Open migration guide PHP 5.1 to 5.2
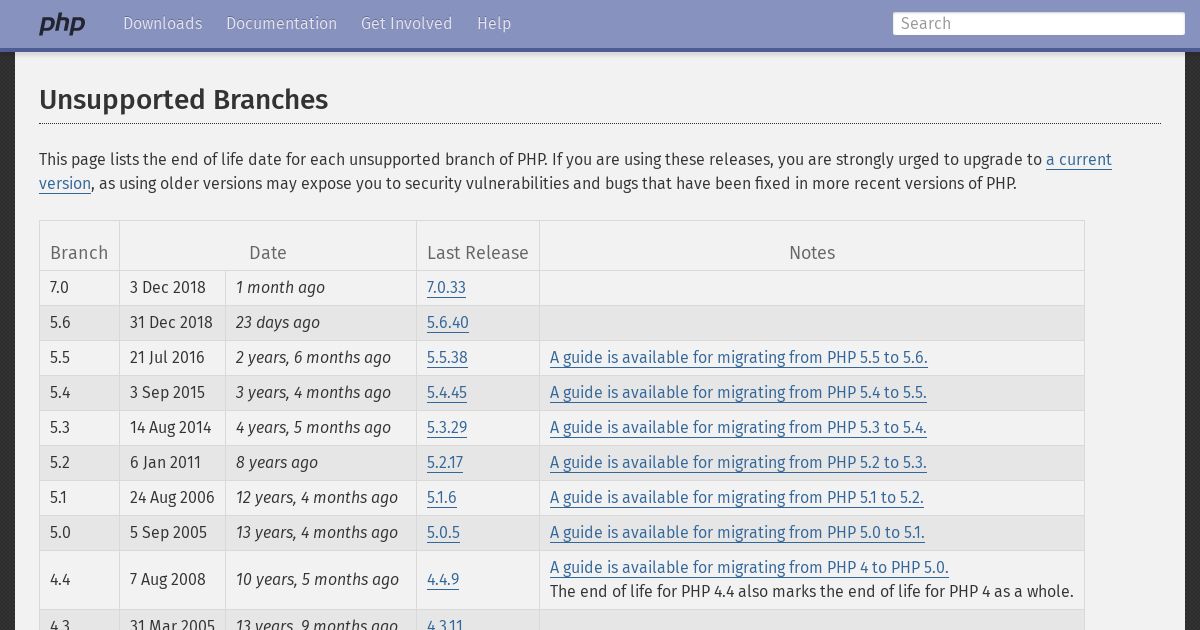The image size is (1200, 630). pos(737,498)
